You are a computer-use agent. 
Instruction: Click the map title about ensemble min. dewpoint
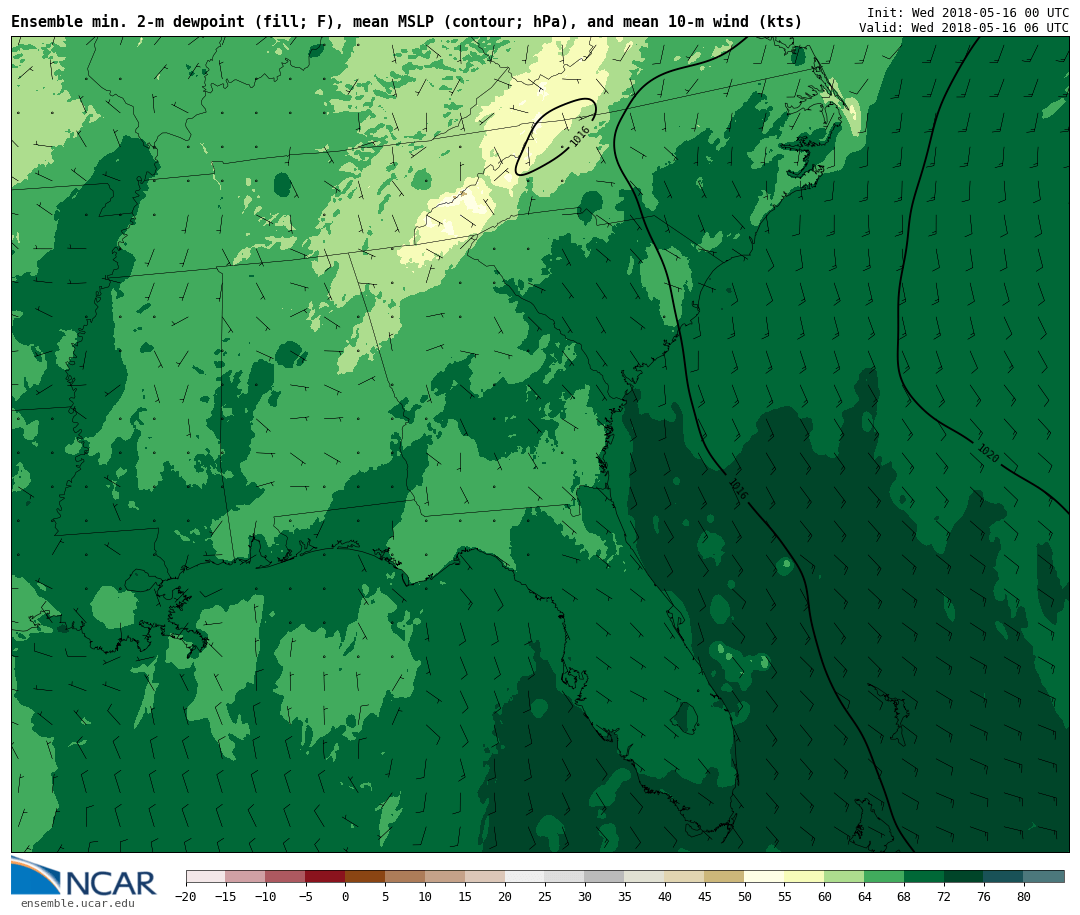tap(406, 22)
